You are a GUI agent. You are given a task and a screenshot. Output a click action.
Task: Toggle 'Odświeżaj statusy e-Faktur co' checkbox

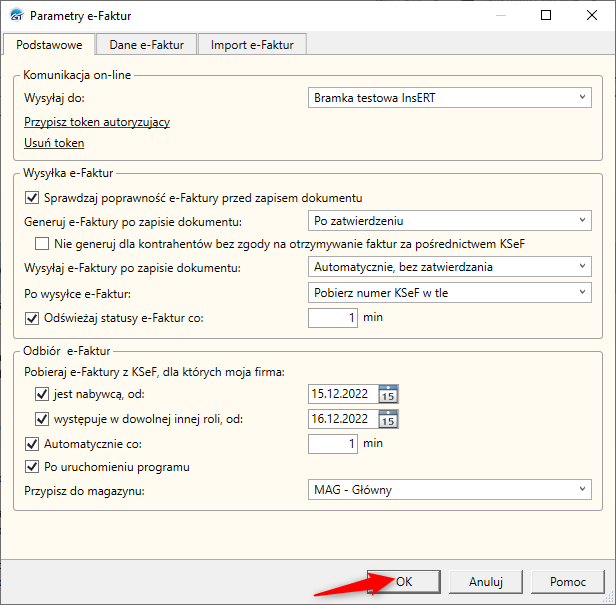(31, 318)
